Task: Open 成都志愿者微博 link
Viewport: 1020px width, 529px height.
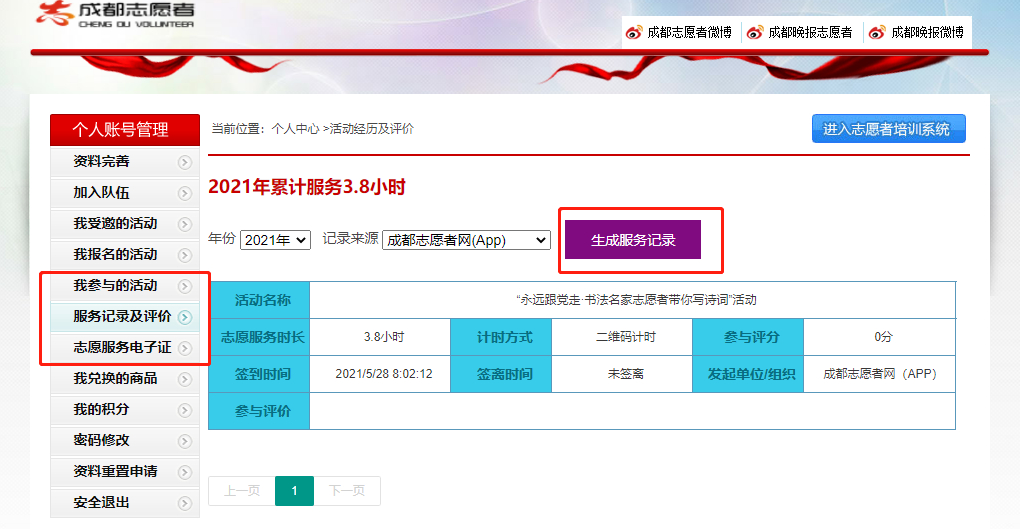Action: click(689, 33)
